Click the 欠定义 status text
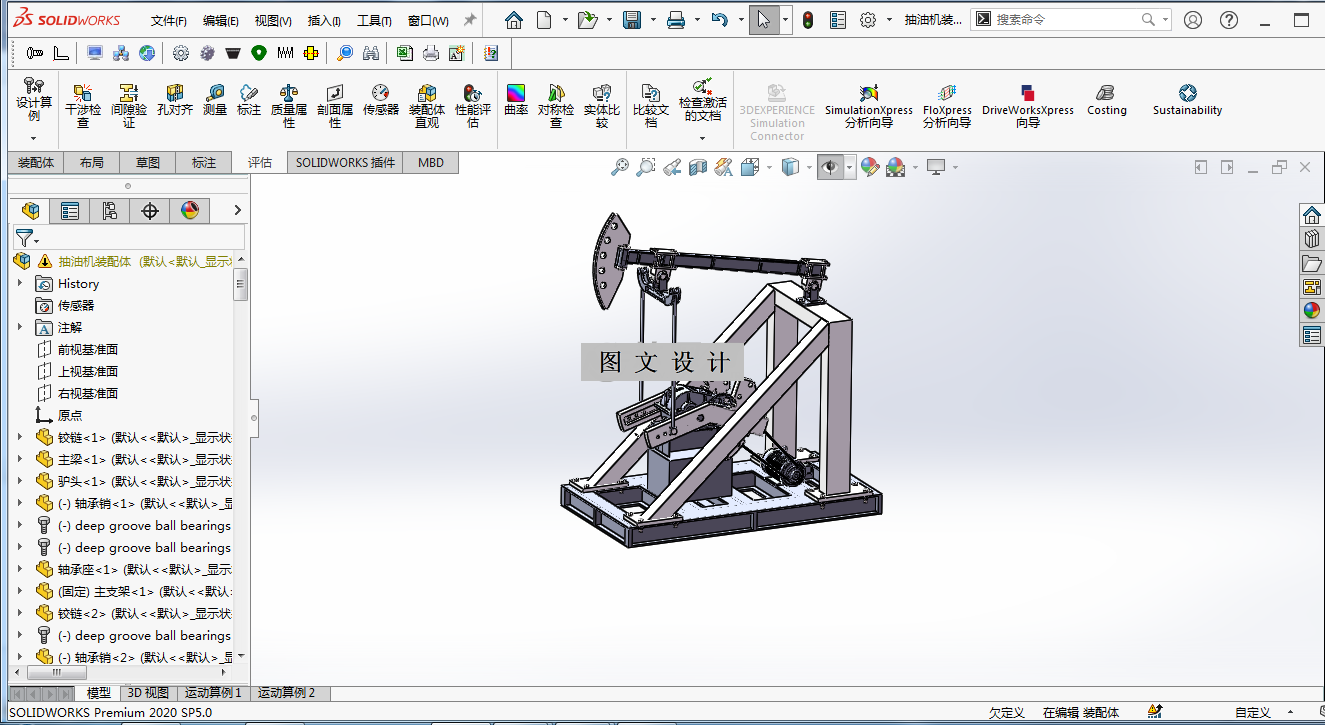This screenshot has height=725, width=1325. (1007, 713)
